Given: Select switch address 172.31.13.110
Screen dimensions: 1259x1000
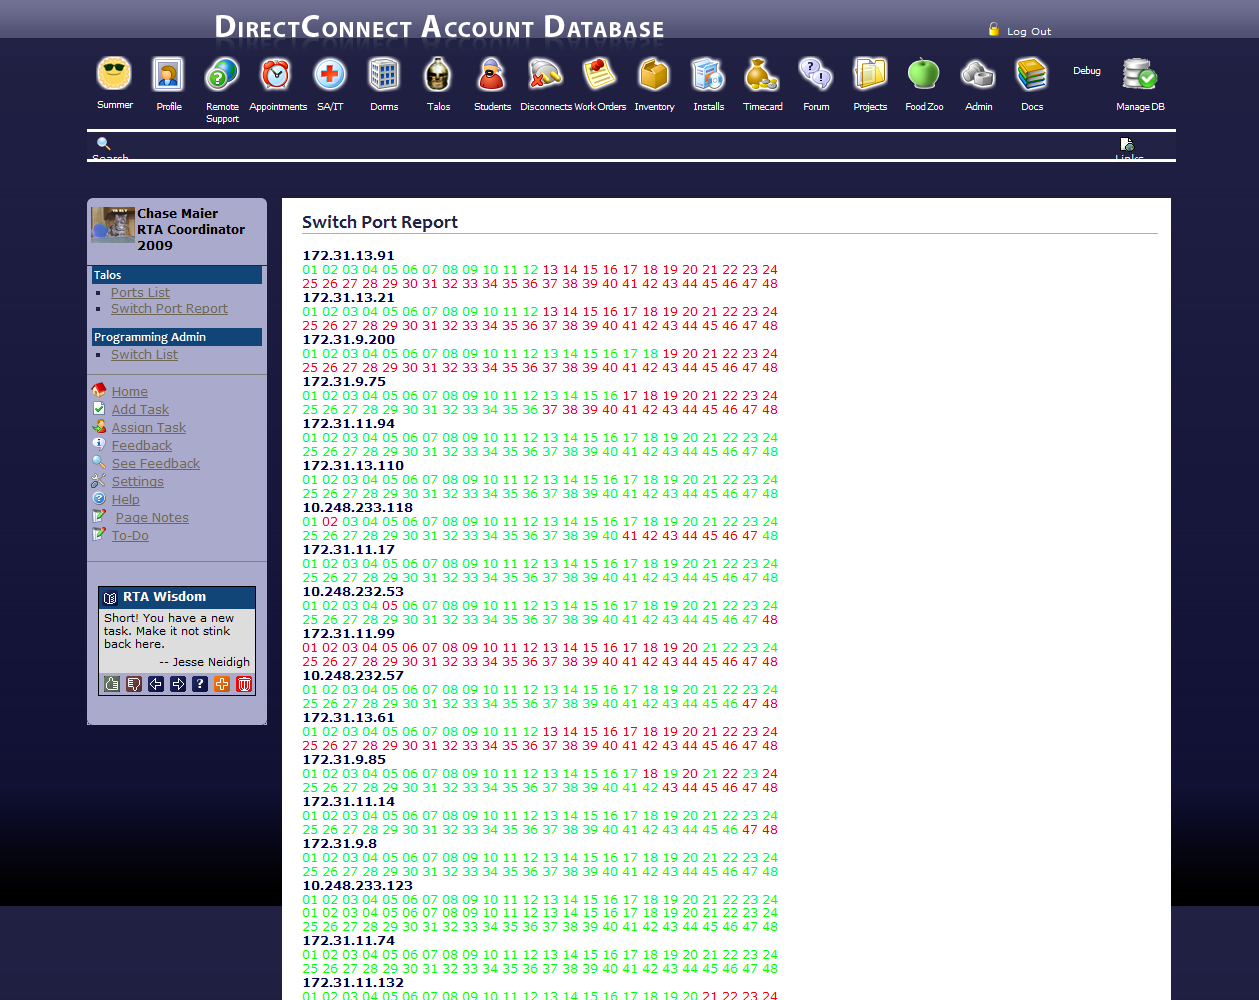Looking at the screenshot, I should [x=353, y=466].
